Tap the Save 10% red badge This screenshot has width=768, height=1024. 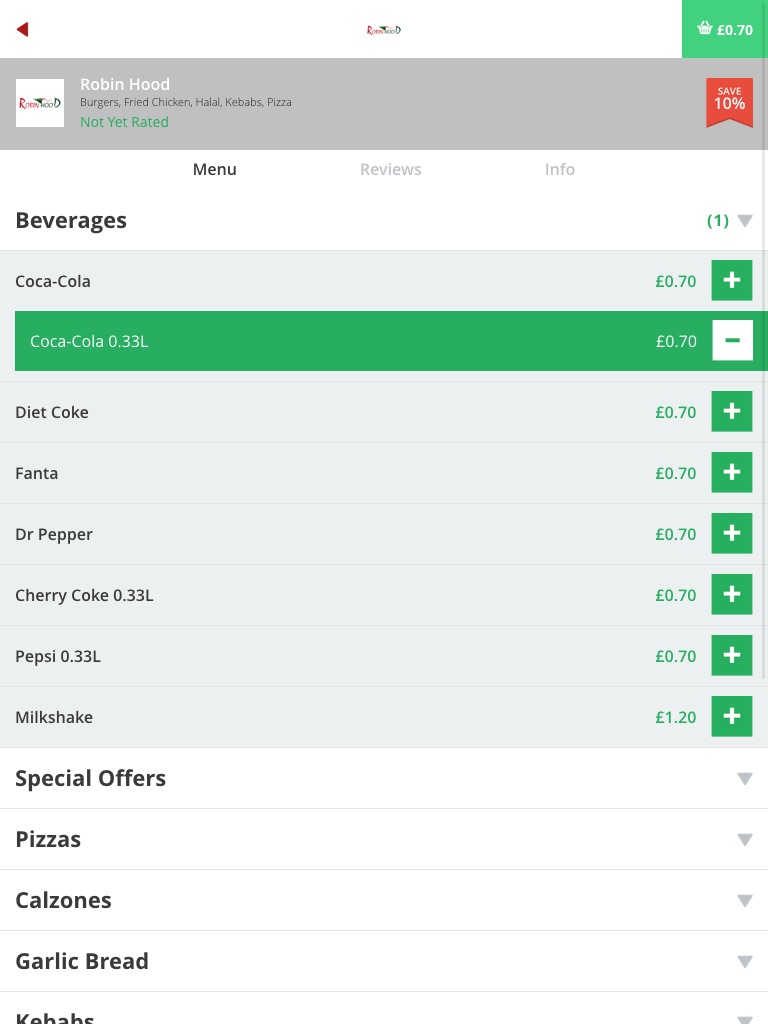[x=729, y=102]
